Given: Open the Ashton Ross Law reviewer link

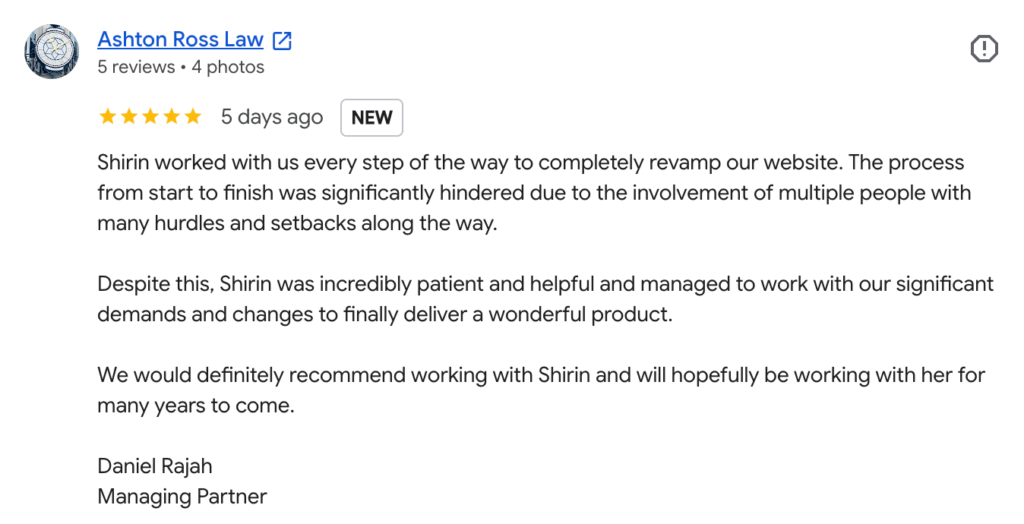Looking at the screenshot, I should click(x=180, y=40).
